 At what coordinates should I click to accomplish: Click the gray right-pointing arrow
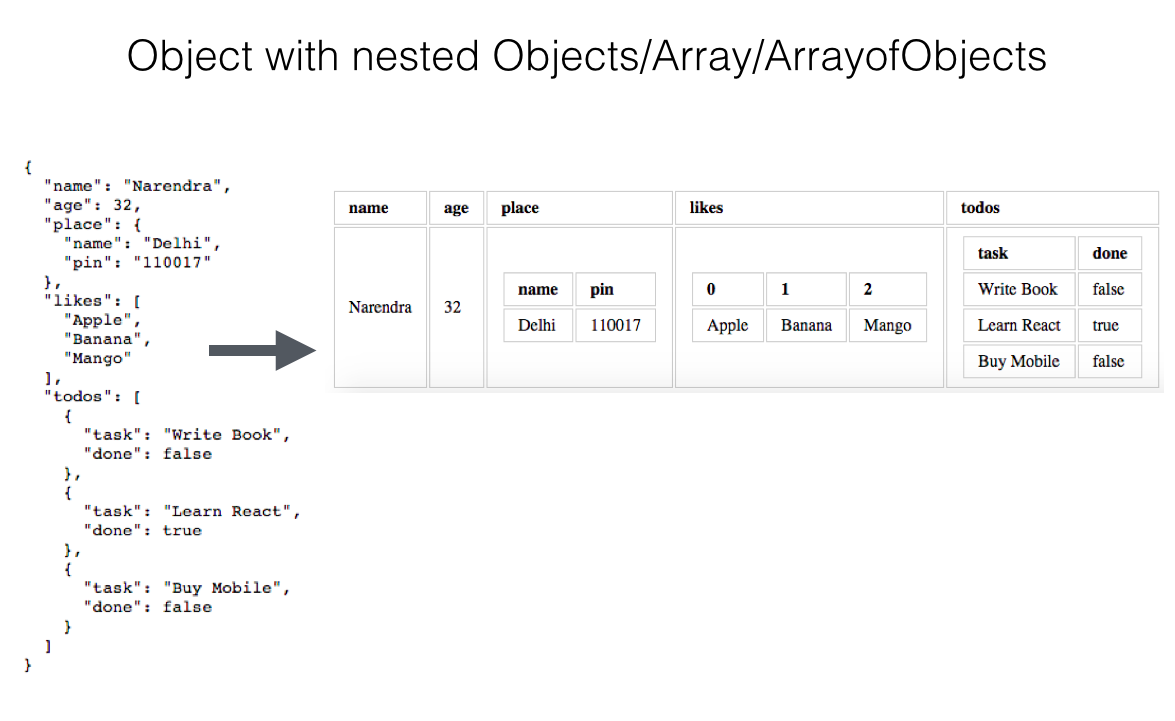point(263,350)
